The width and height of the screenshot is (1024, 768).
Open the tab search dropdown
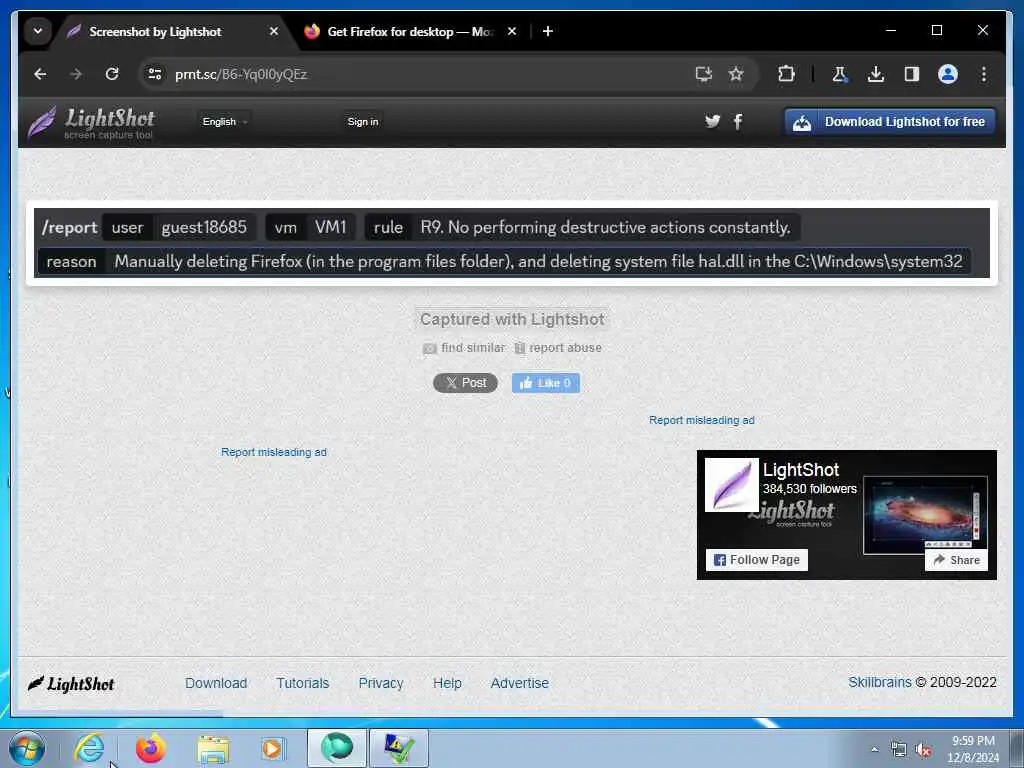38,31
